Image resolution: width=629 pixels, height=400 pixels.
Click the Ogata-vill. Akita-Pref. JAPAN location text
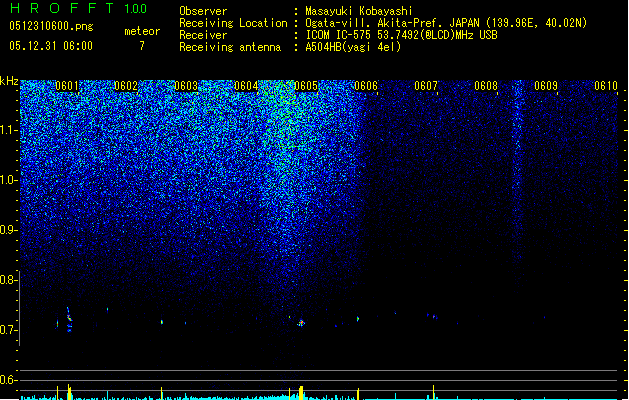(x=446, y=23)
